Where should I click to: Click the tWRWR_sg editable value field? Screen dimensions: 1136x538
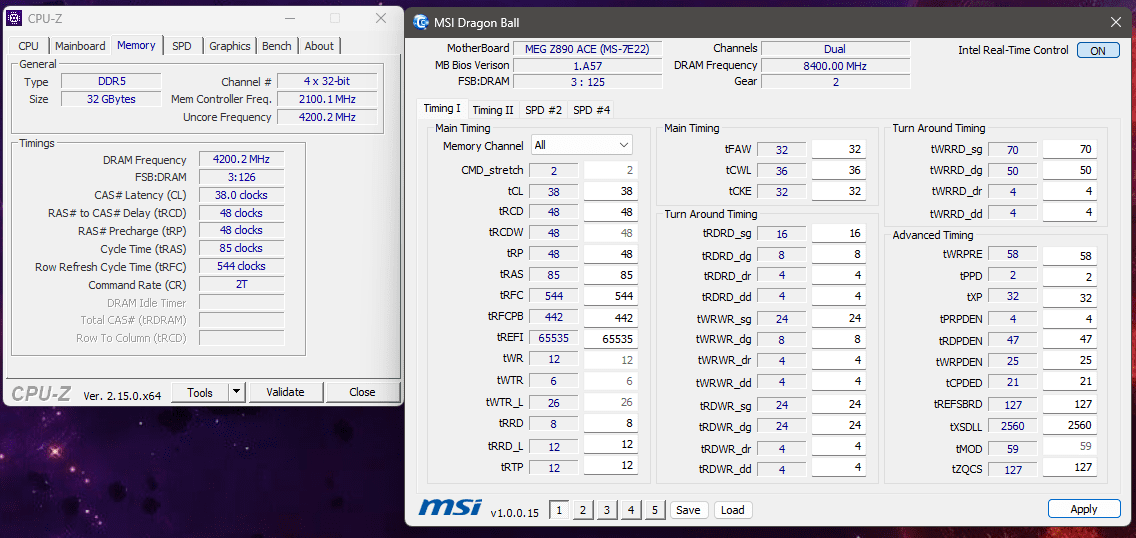click(x=839, y=318)
